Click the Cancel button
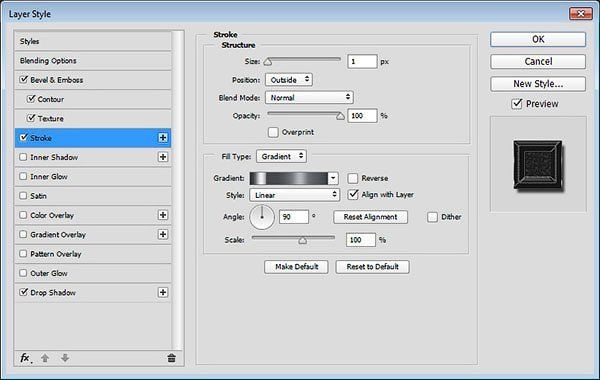This screenshot has width=600, height=380. tap(538, 61)
